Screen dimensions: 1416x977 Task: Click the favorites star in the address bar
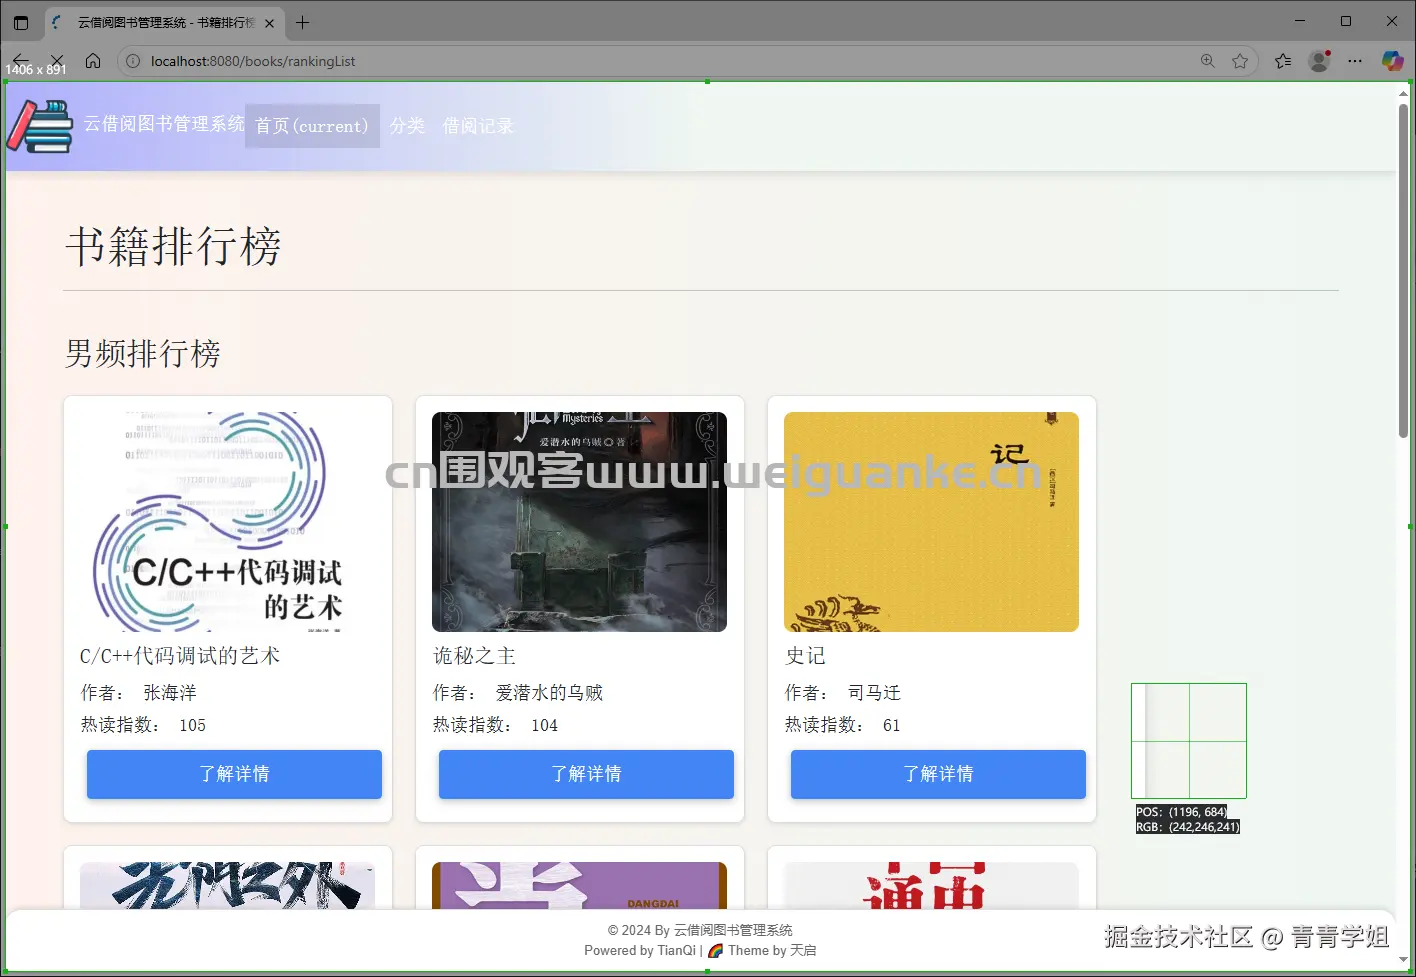click(x=1240, y=61)
